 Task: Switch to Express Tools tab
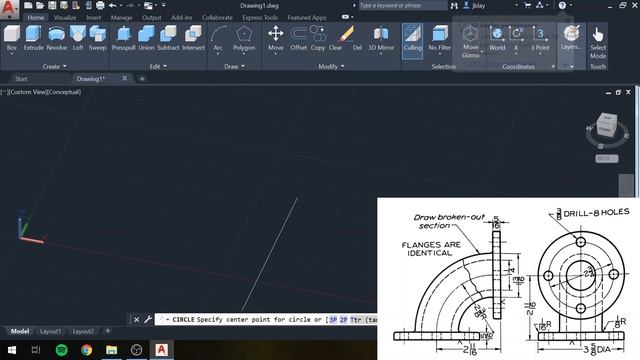(x=260, y=18)
